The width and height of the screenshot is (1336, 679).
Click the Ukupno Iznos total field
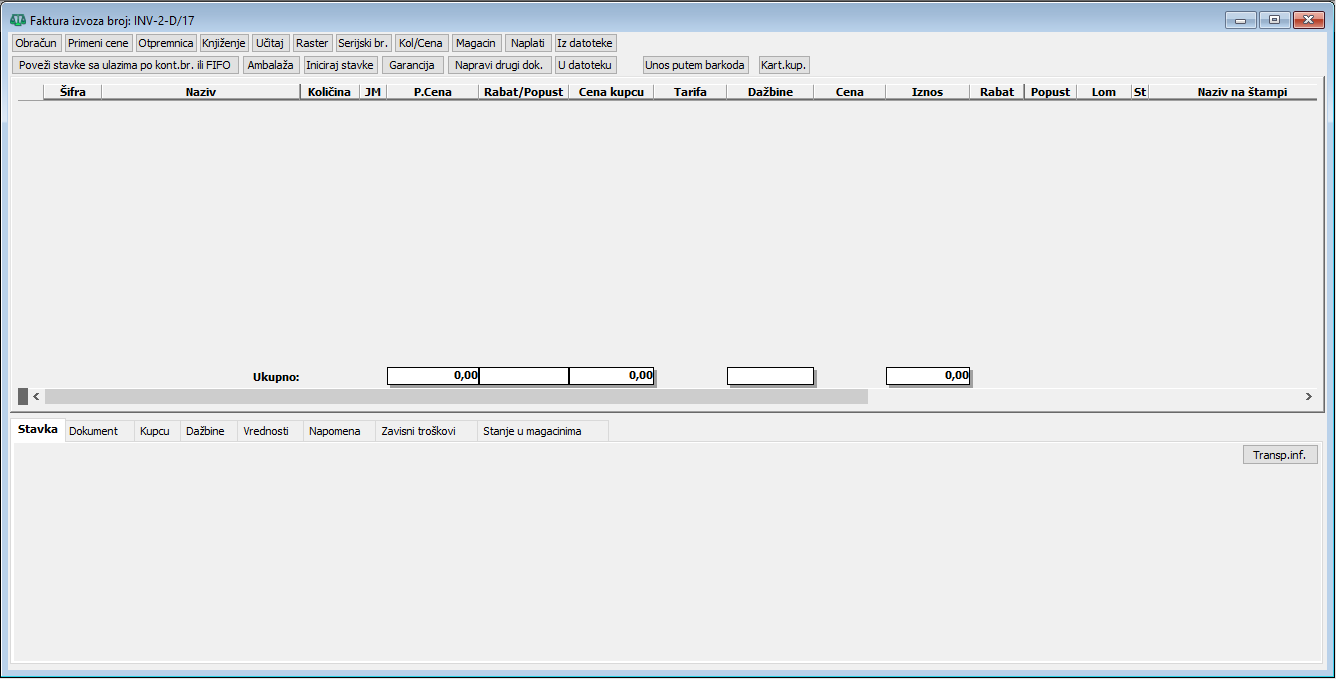click(x=929, y=376)
